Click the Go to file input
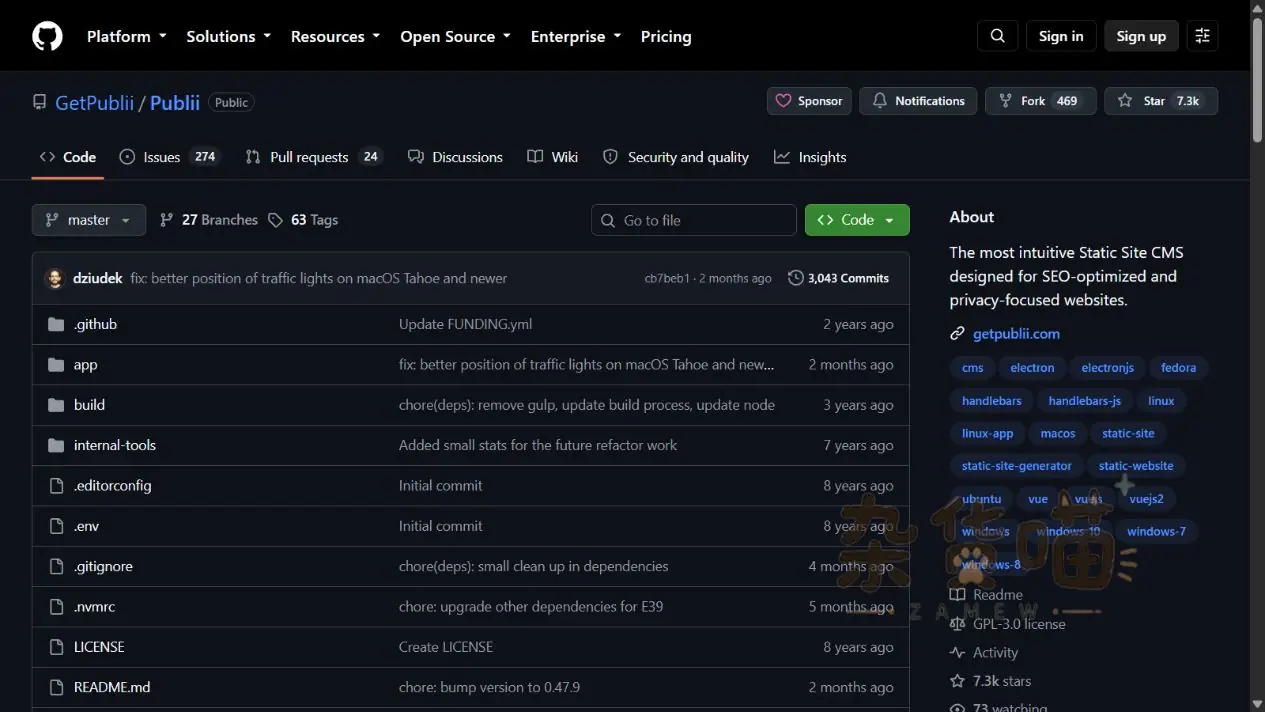This screenshot has width=1265, height=712. [x=694, y=220]
